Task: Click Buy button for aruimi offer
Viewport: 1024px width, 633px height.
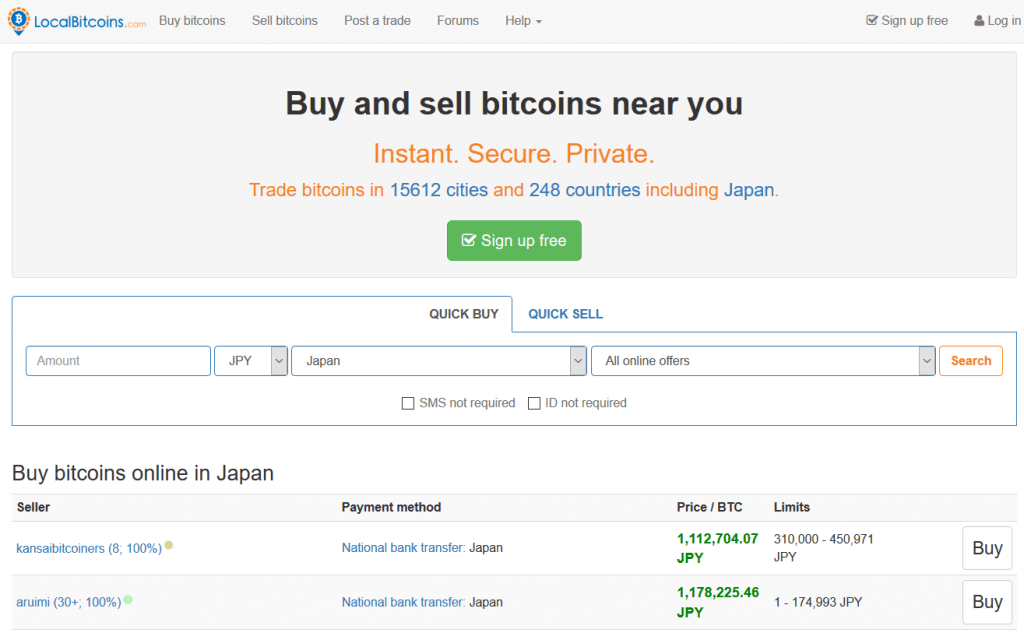Action: click(987, 602)
